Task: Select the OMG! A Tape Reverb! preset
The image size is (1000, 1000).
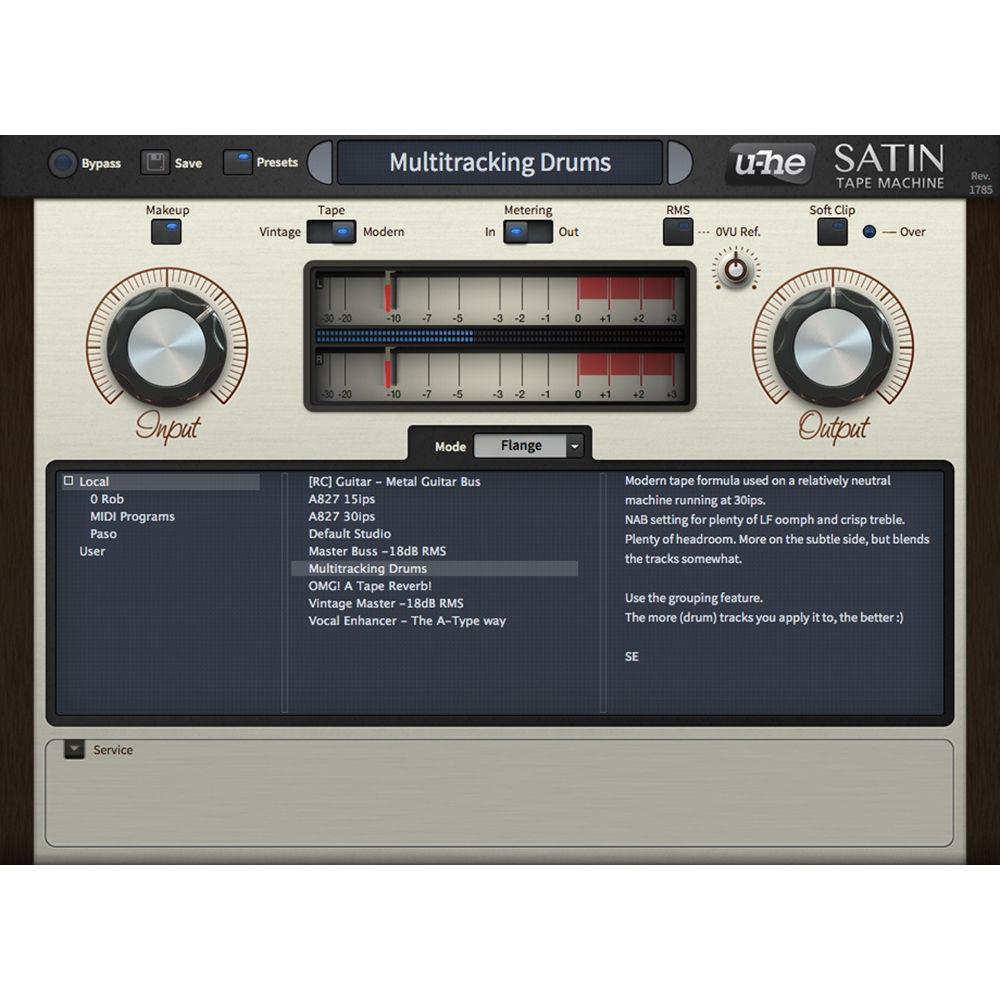Action: 368,586
